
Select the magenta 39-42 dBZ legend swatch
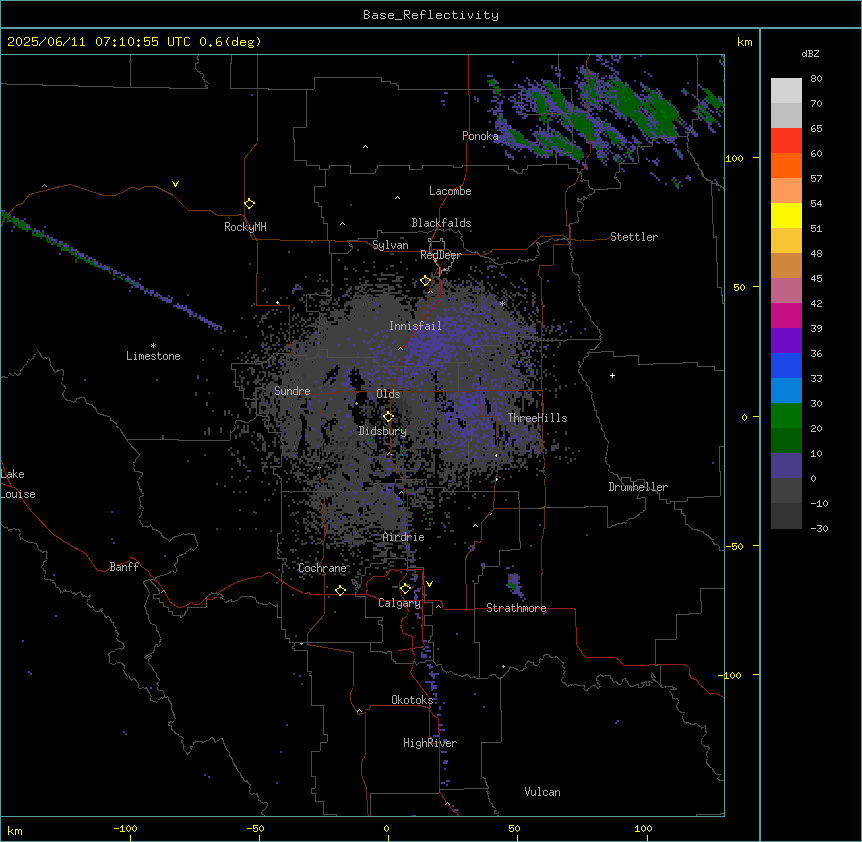tap(786, 316)
